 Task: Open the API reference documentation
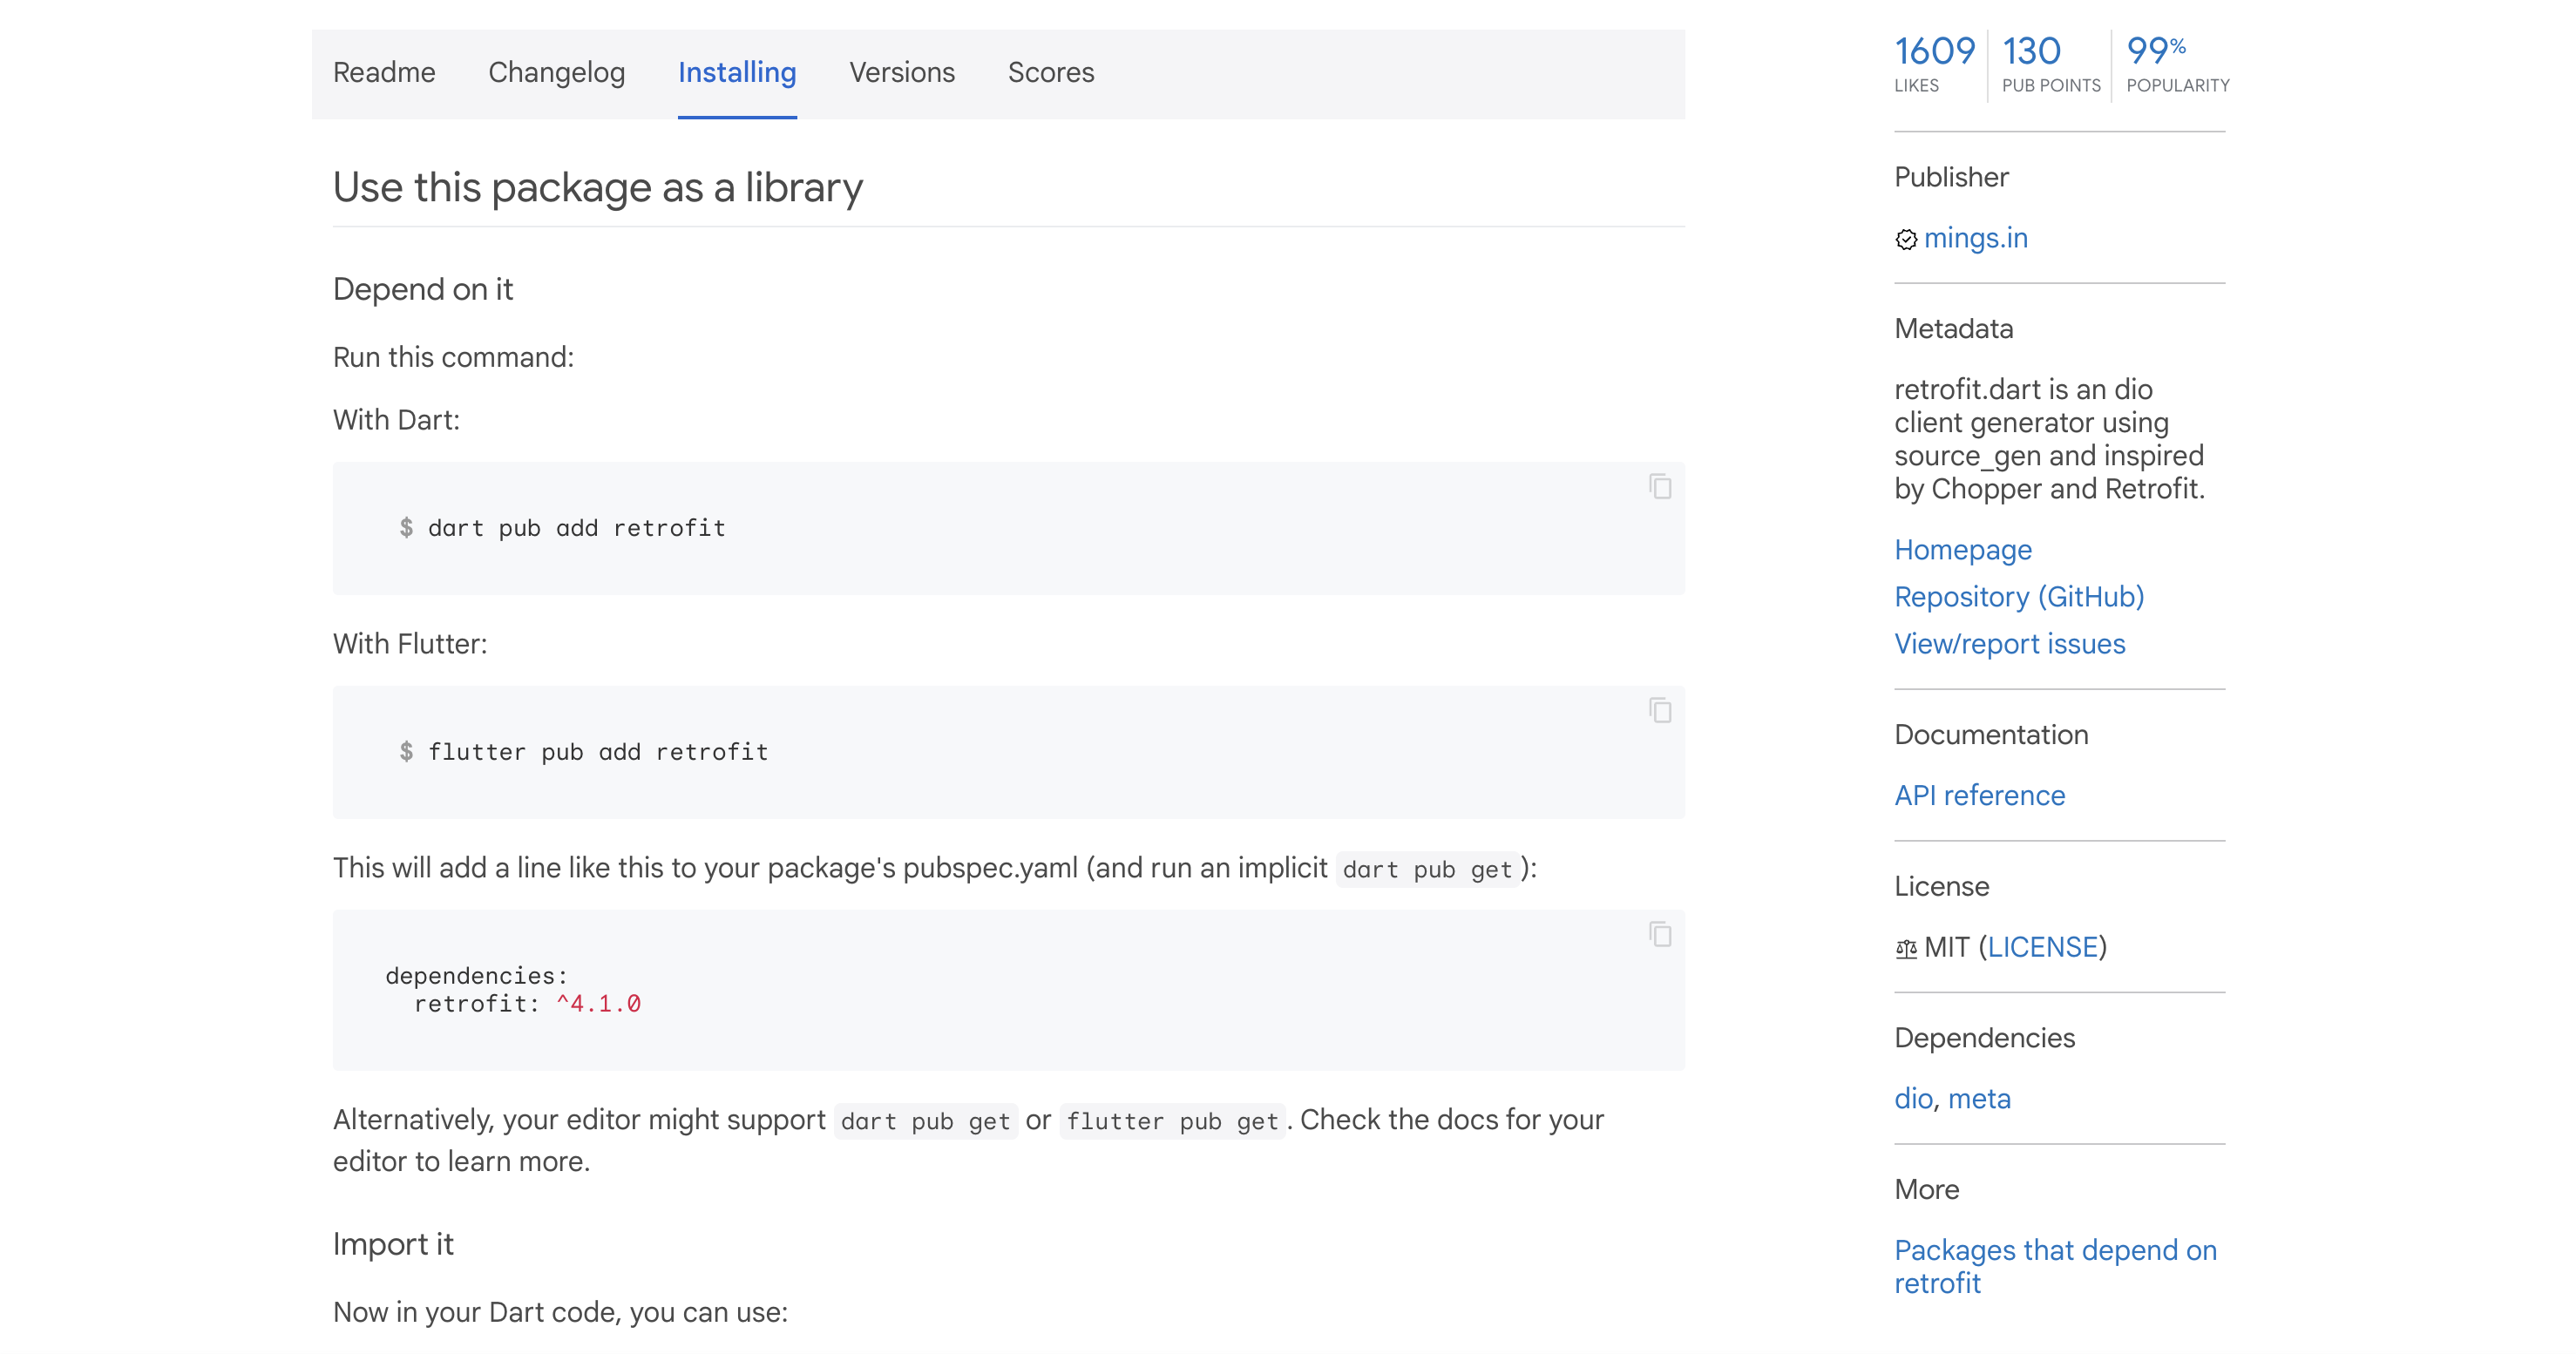click(1979, 796)
